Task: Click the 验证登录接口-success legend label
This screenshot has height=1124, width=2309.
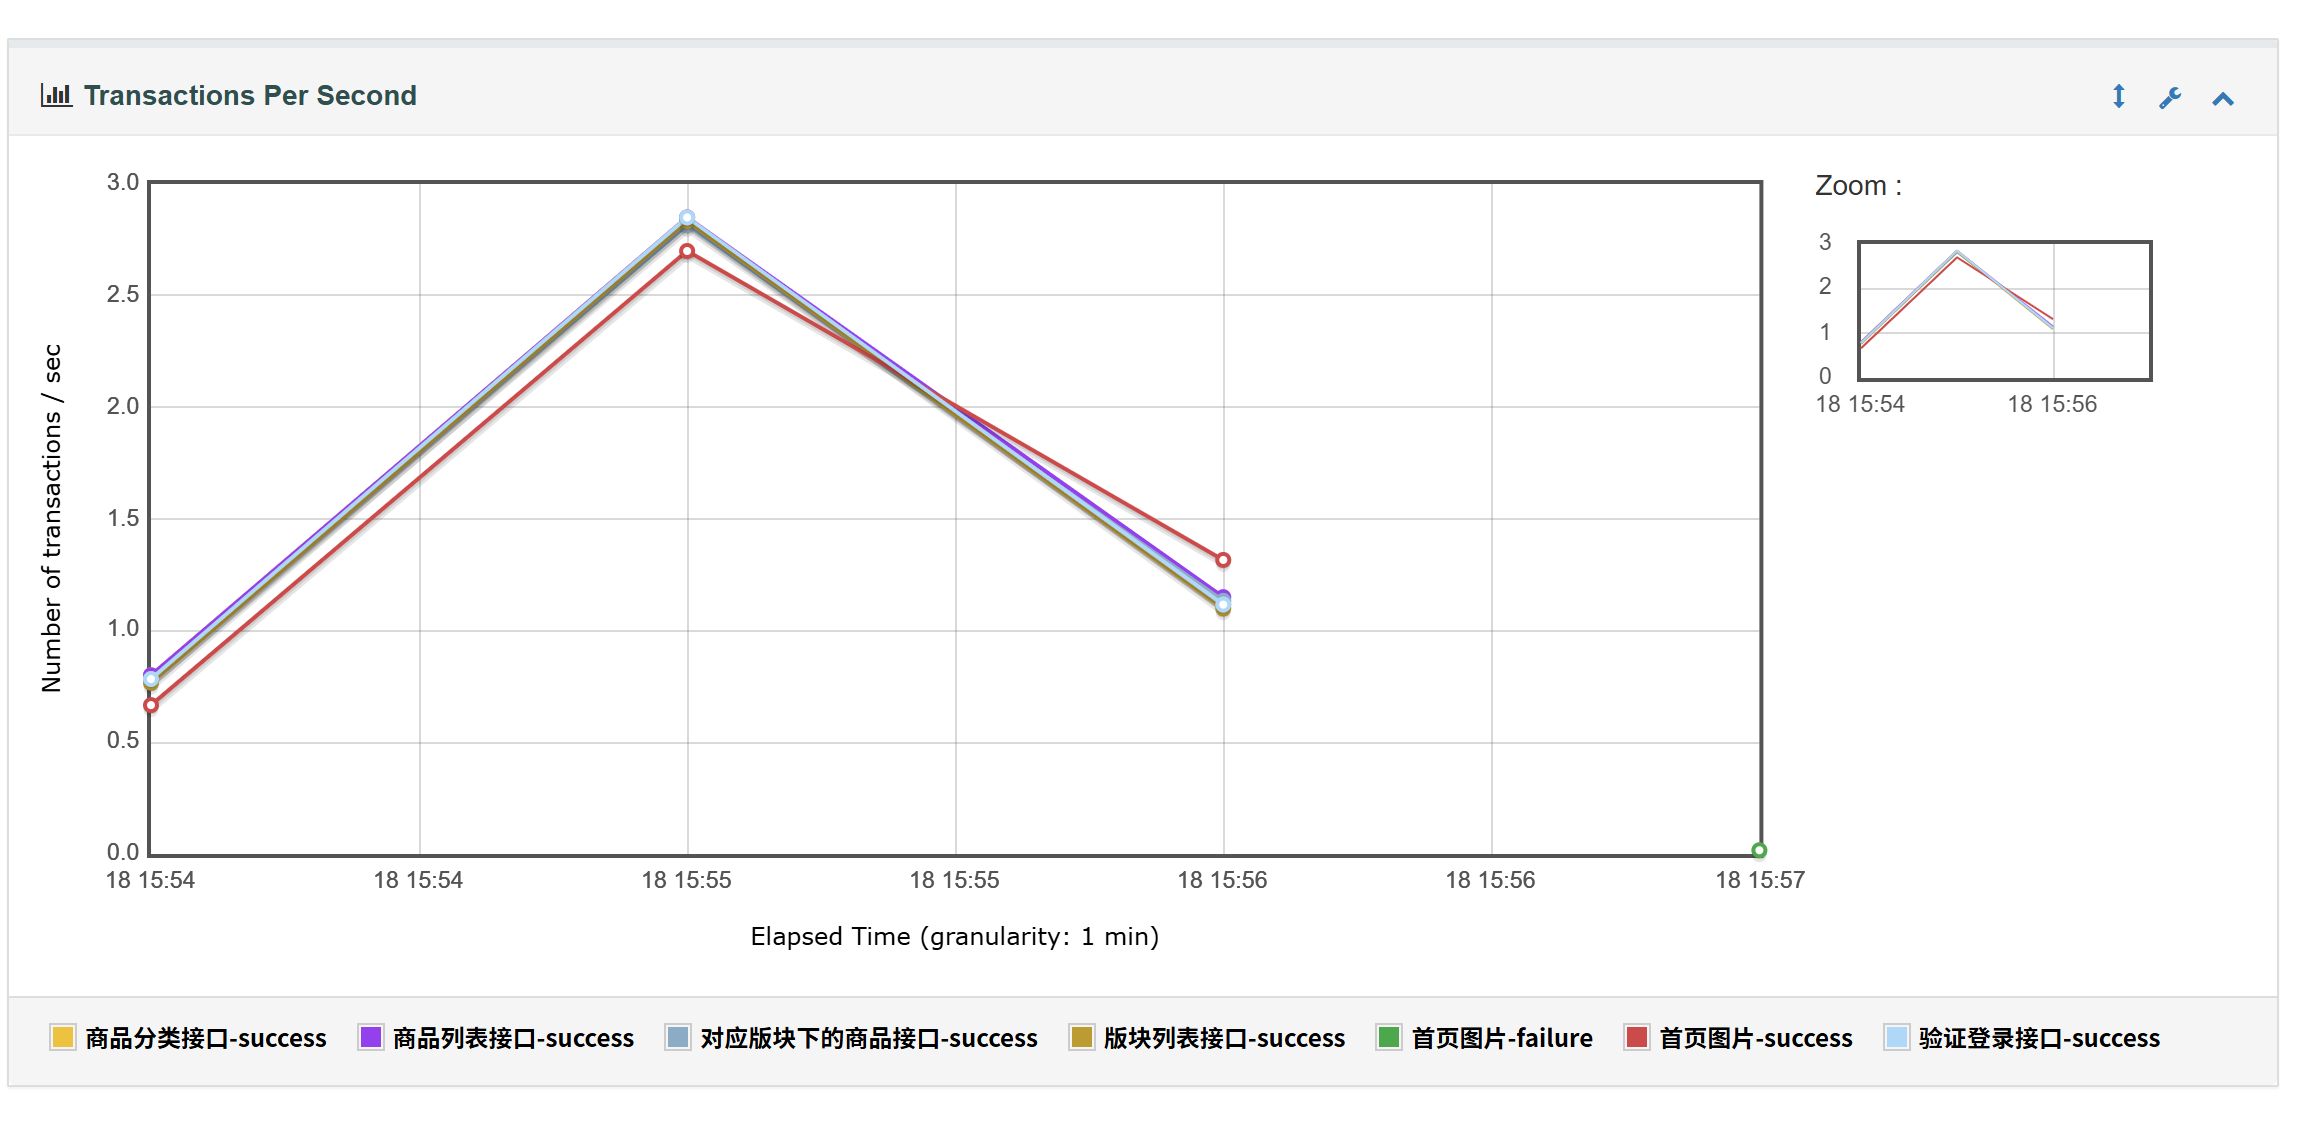Action: (x=2039, y=1038)
